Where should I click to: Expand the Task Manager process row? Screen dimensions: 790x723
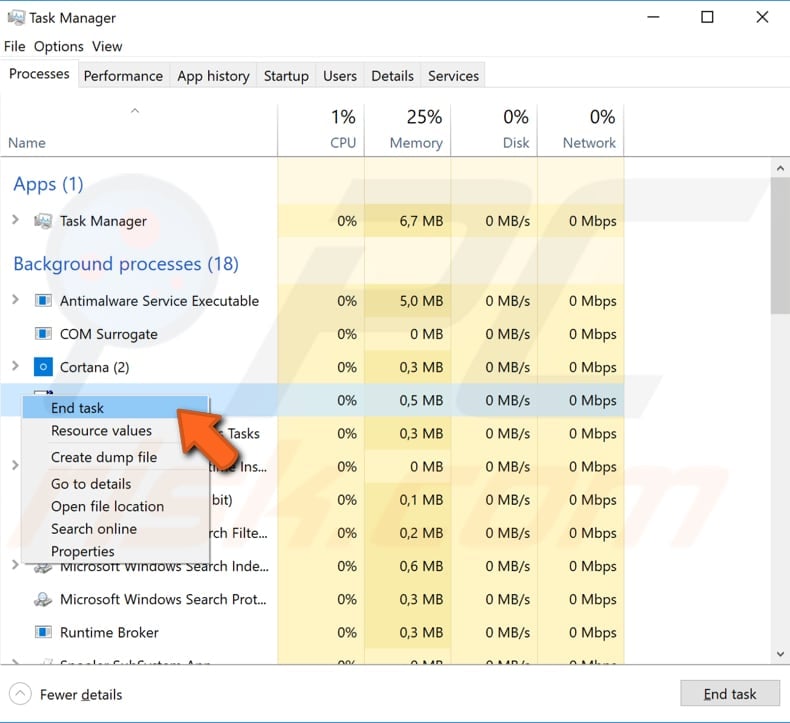click(x=15, y=220)
